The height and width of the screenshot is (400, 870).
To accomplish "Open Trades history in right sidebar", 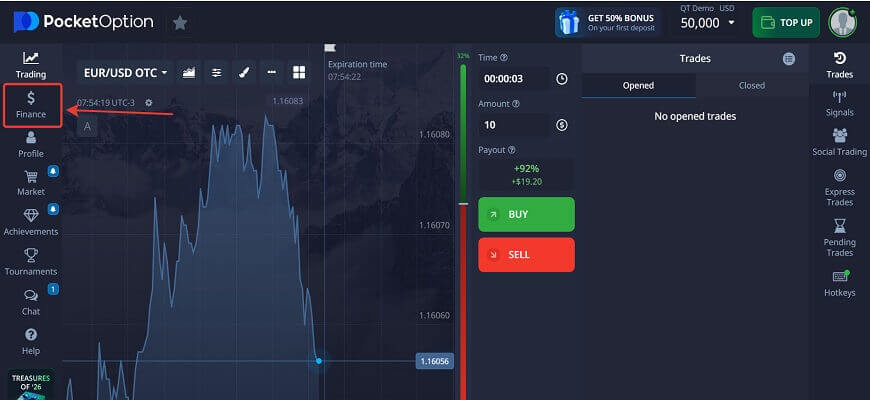I will 839,65.
